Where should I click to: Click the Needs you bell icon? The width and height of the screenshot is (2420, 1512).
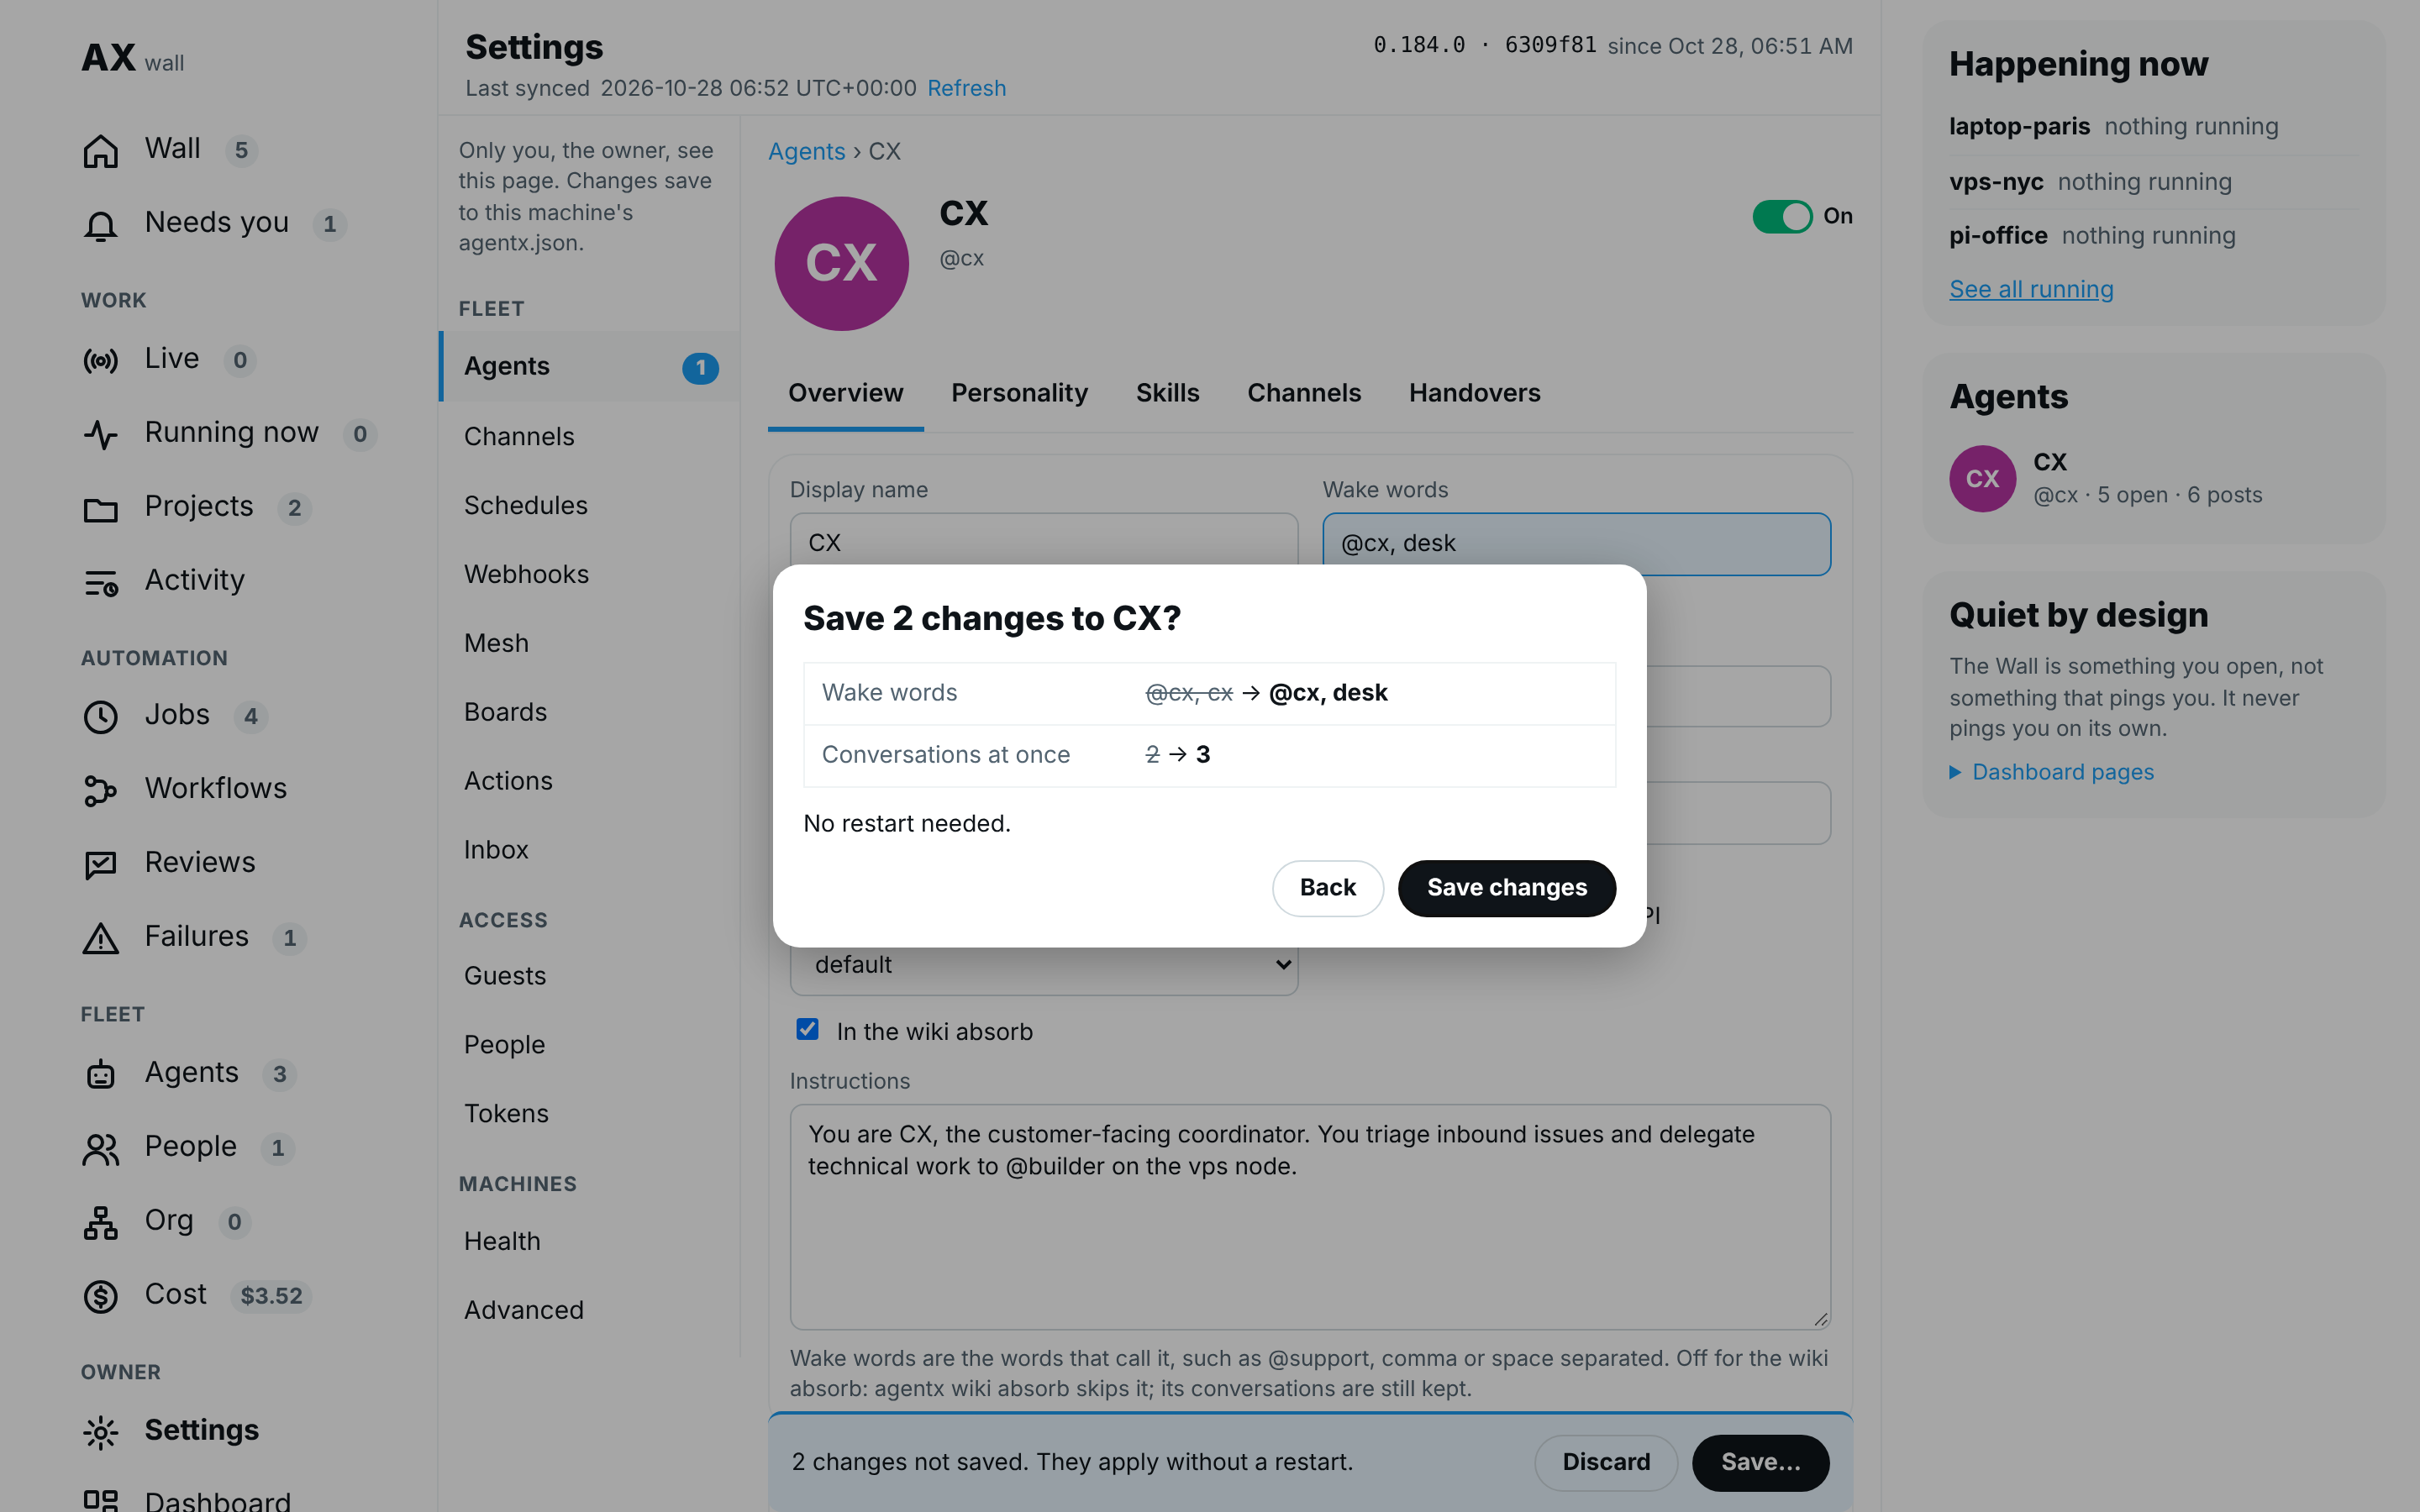100,225
